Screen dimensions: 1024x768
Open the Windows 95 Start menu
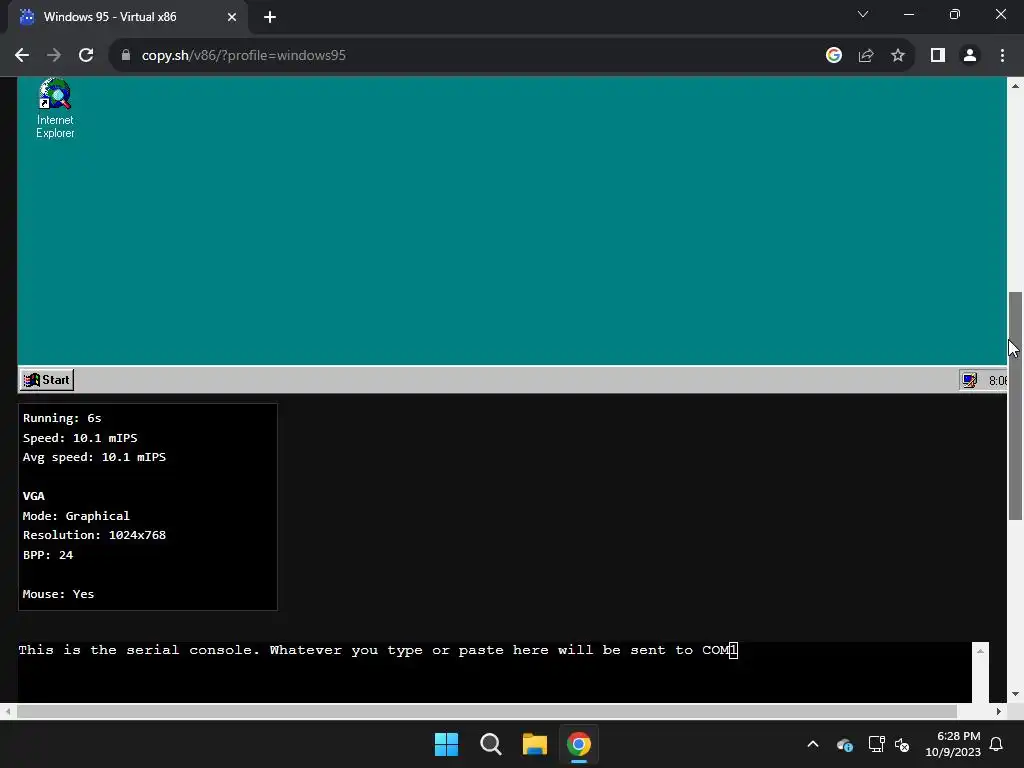pos(47,380)
